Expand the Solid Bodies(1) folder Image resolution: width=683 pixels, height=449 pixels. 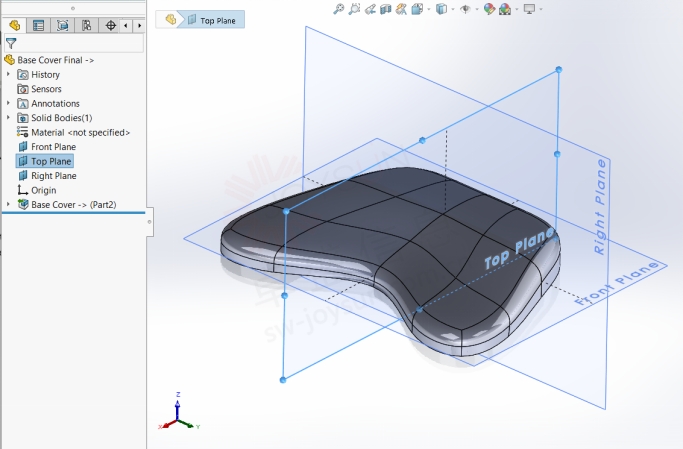pos(8,118)
